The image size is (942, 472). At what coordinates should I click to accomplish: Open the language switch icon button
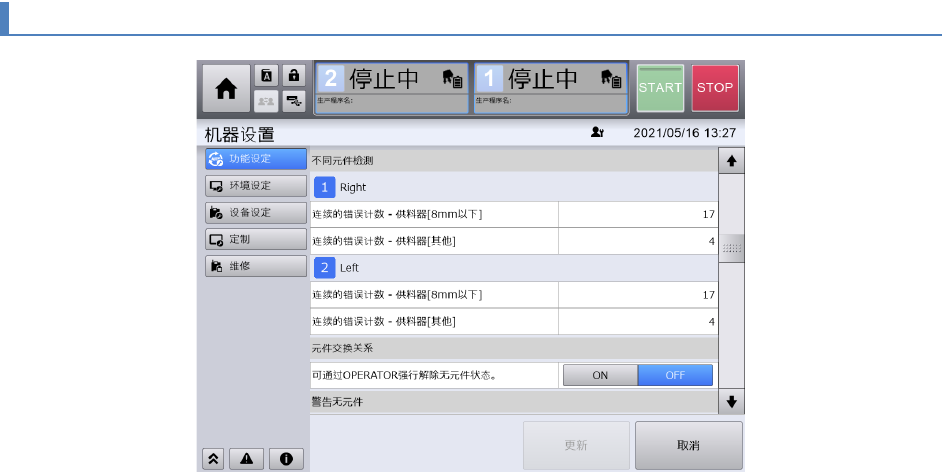[266, 76]
